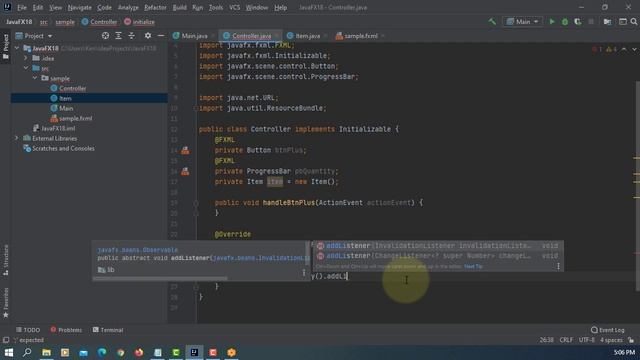Collapse the JavaFX18 project root node

pos(17,48)
